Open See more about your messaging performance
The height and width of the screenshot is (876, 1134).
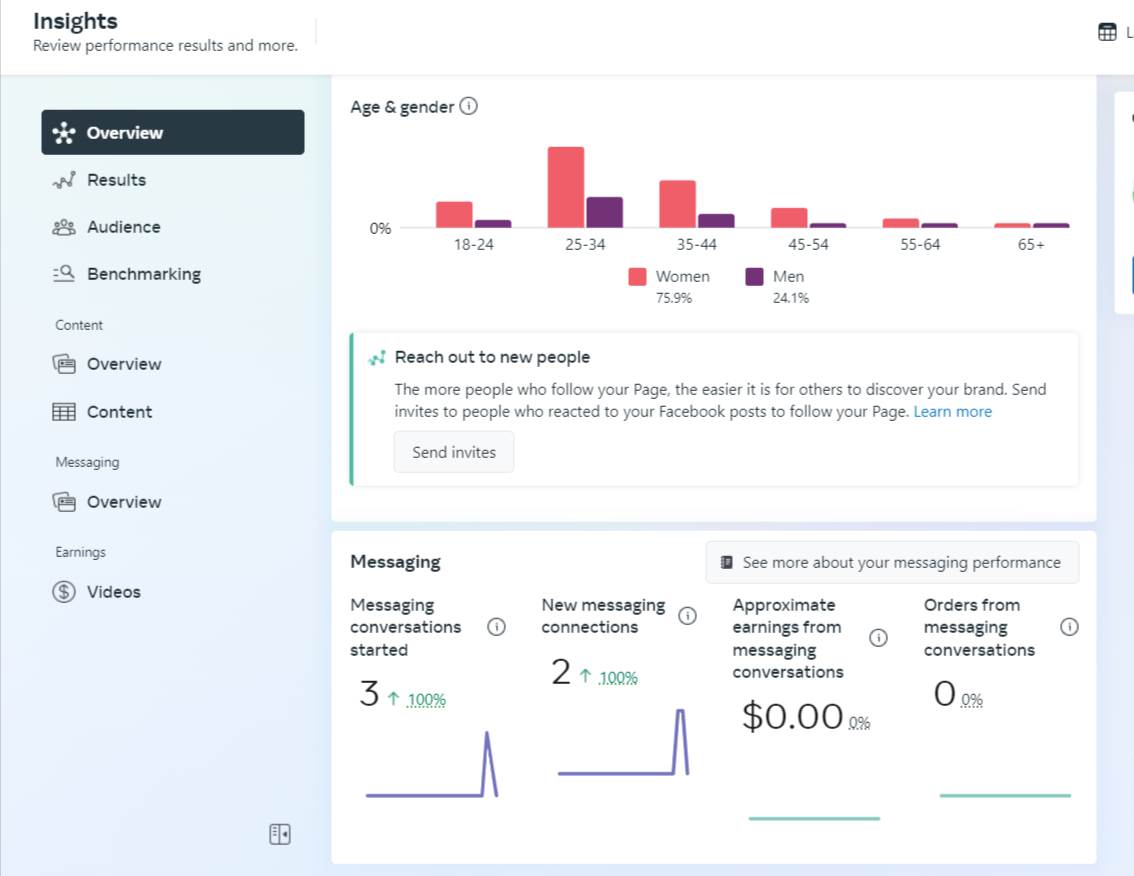click(x=892, y=562)
